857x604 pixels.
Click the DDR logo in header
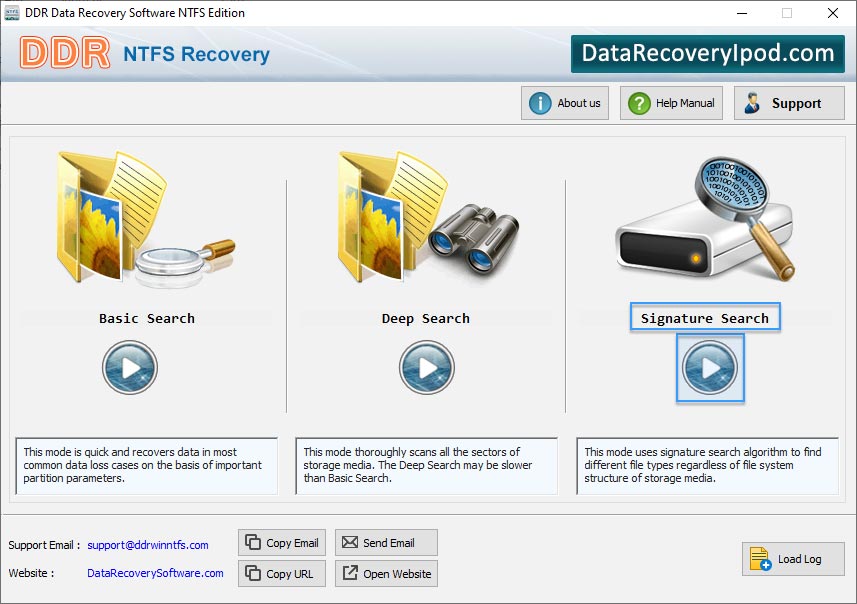64,53
